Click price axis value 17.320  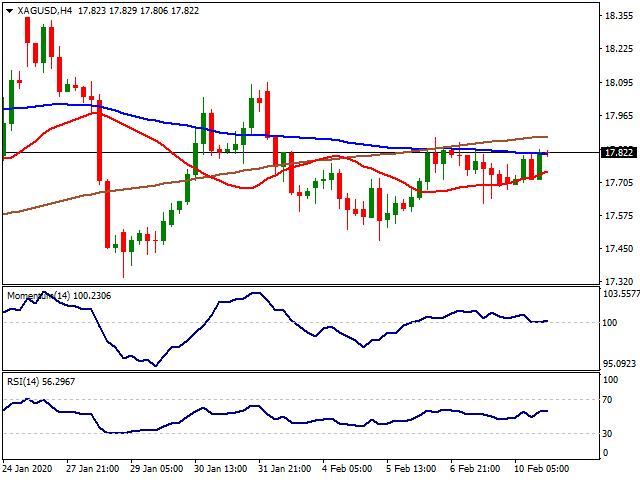click(x=619, y=282)
